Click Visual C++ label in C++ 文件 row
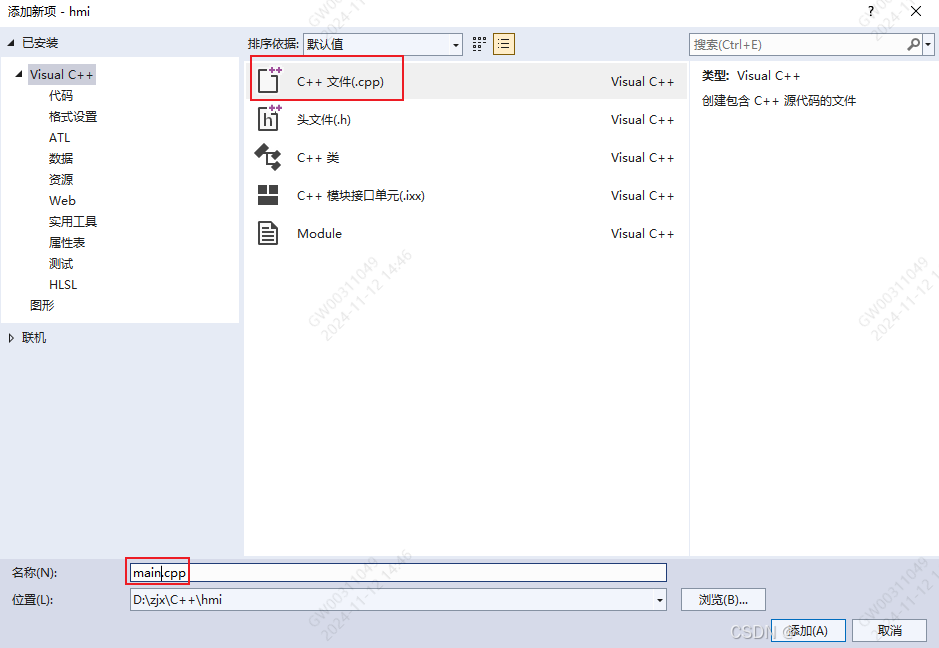The image size is (939, 648). (x=642, y=81)
